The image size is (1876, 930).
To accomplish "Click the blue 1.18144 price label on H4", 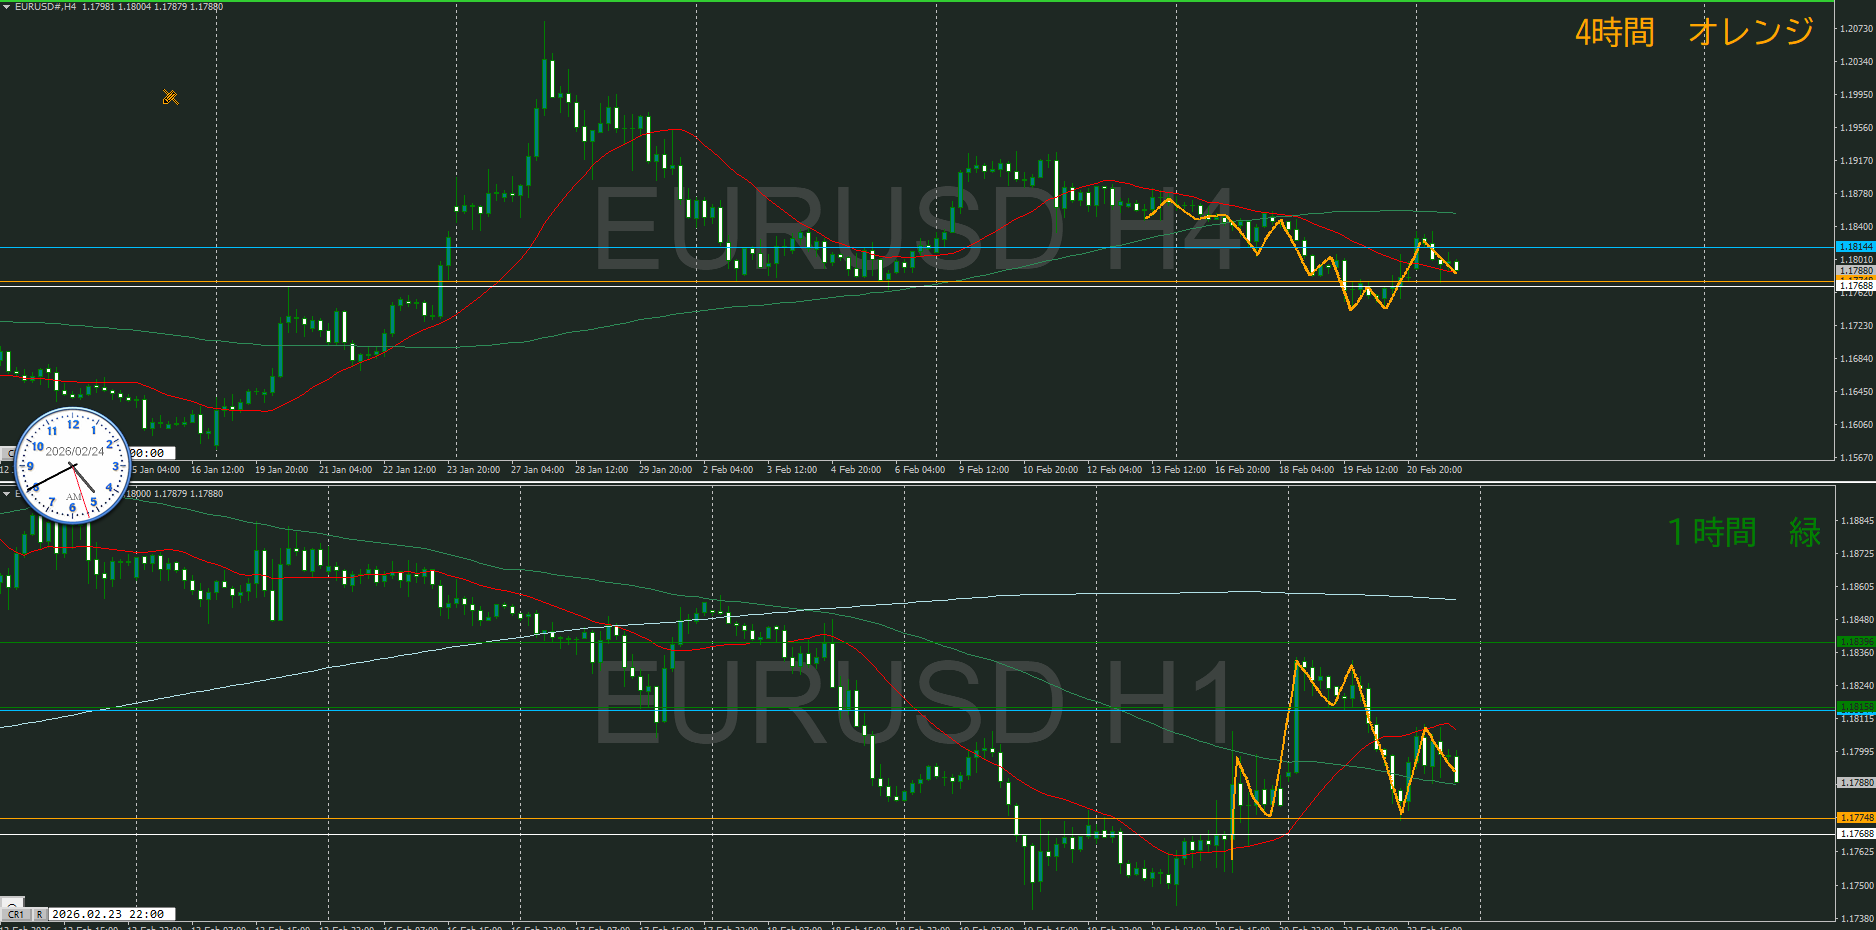I will [1855, 247].
